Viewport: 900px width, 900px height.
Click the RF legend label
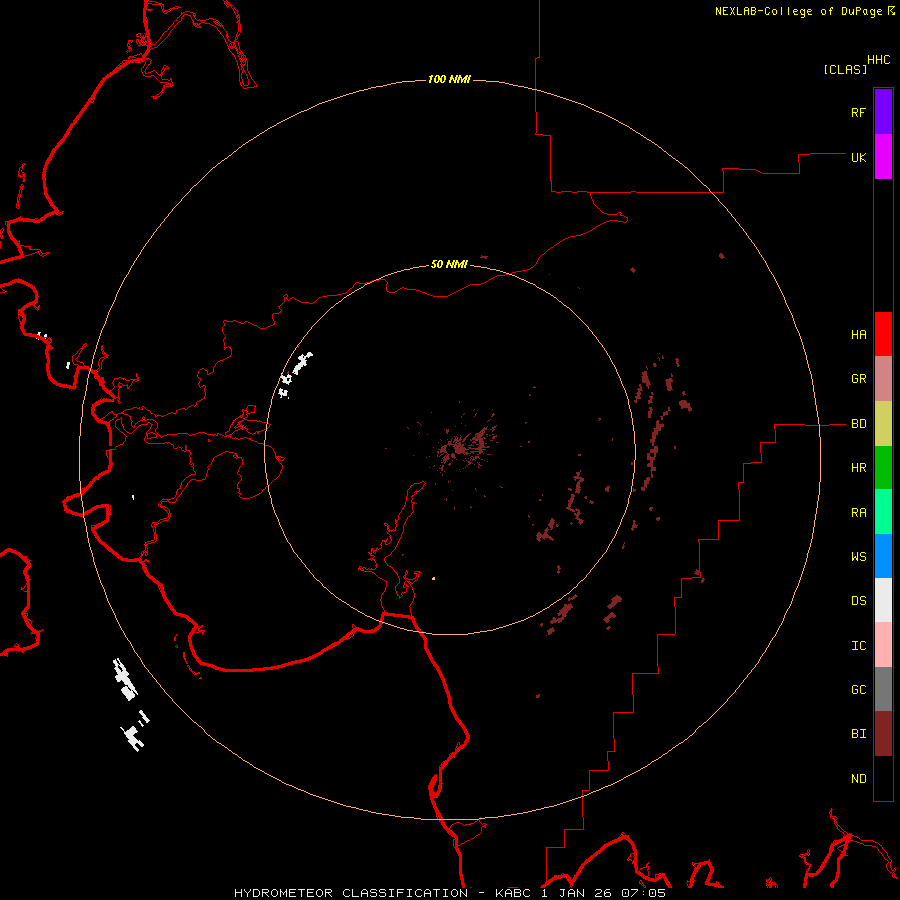coord(858,113)
